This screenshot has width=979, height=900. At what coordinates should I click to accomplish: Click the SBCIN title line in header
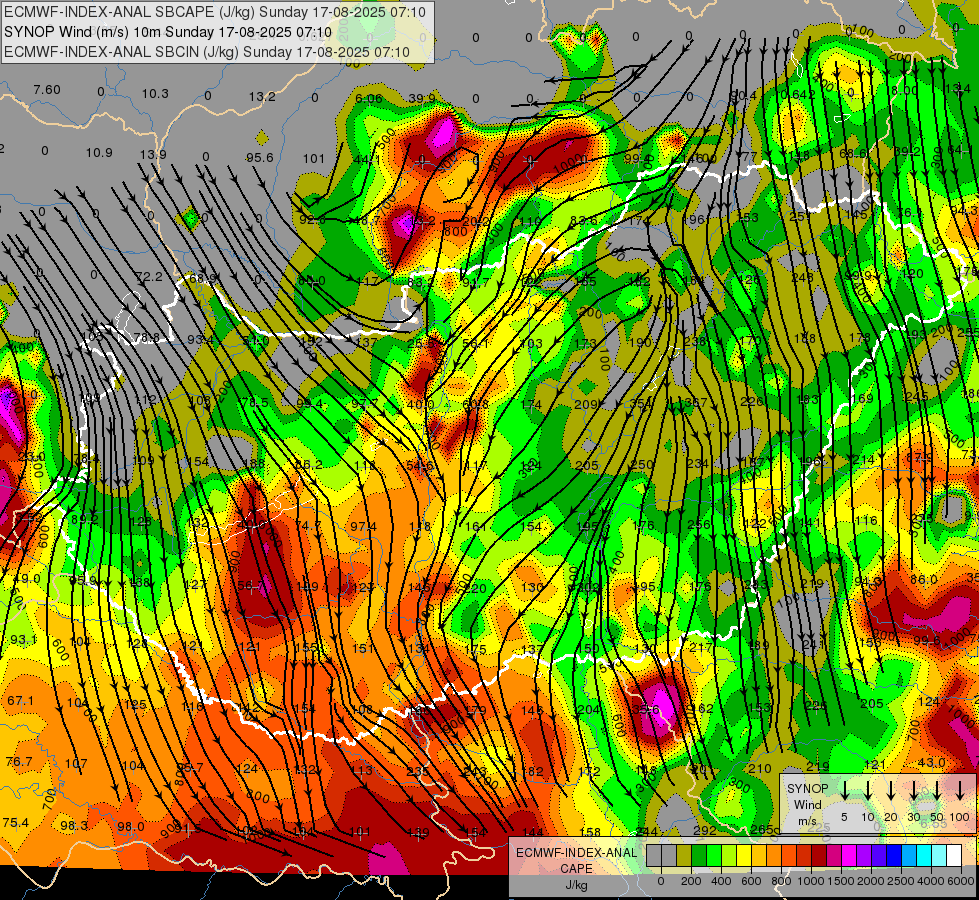click(x=207, y=52)
